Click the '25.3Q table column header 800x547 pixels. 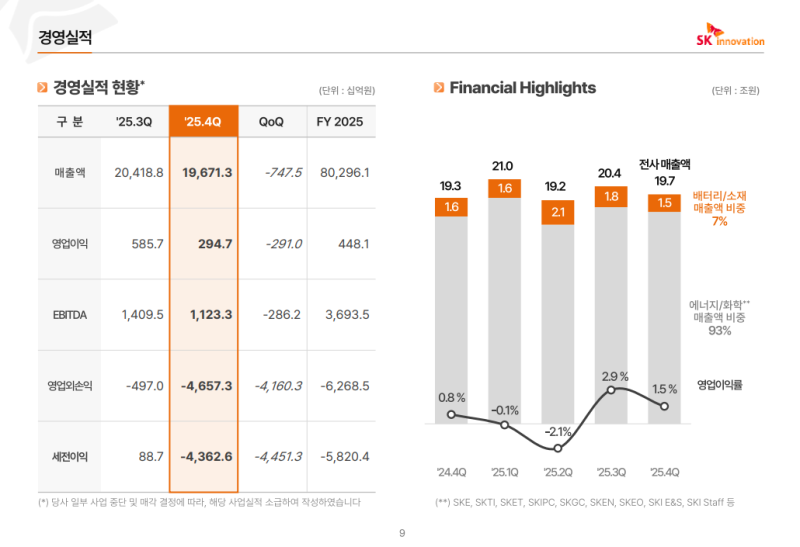tap(134, 121)
